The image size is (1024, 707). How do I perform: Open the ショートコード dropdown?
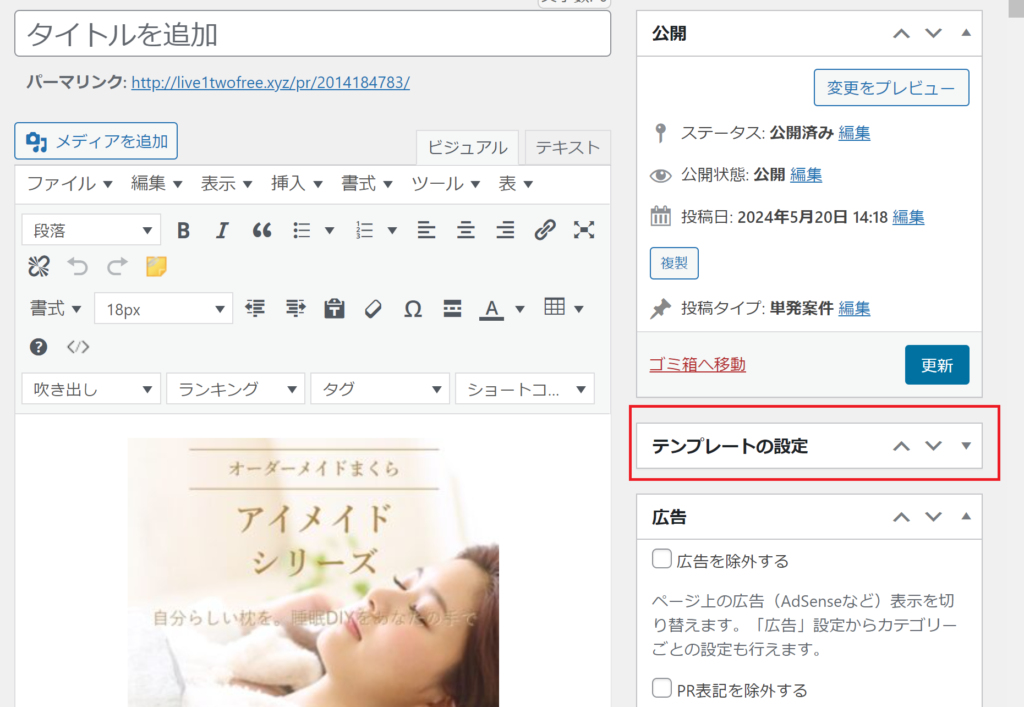[524, 389]
